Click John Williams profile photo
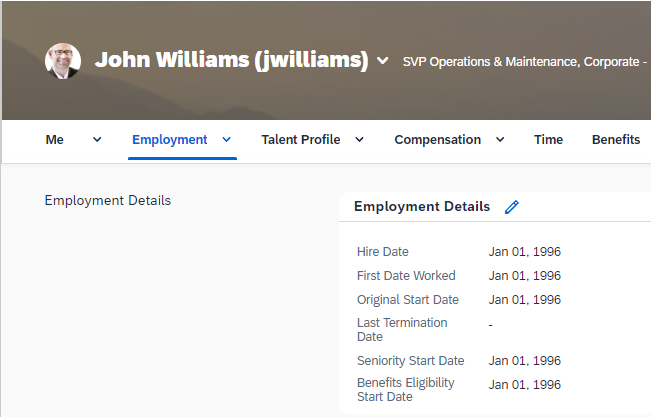 coord(63,61)
